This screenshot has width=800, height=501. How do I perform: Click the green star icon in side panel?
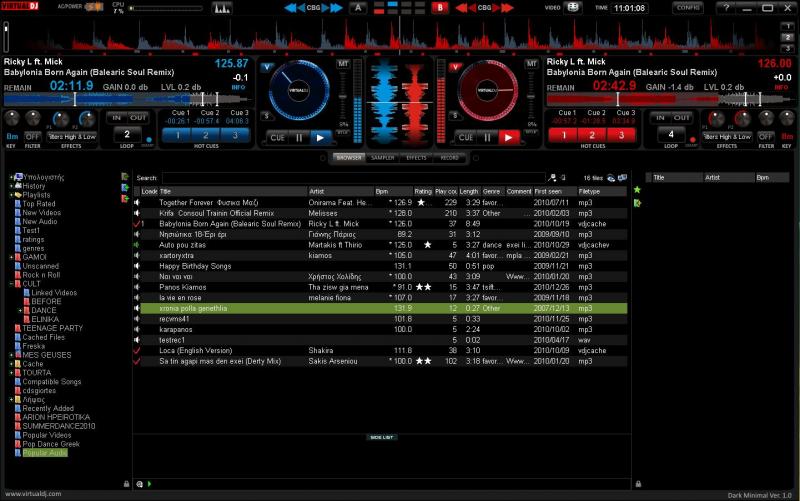tap(637, 190)
